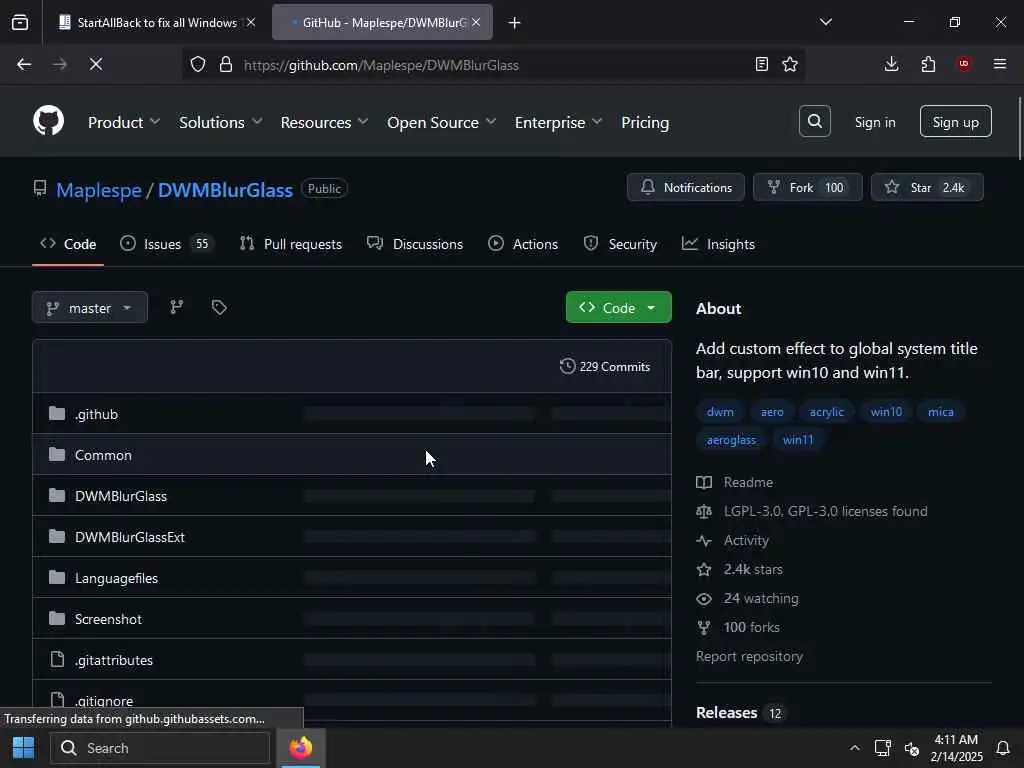Viewport: 1024px width, 768px height.
Task: Expand the Resources navigation dropdown
Action: pos(325,122)
